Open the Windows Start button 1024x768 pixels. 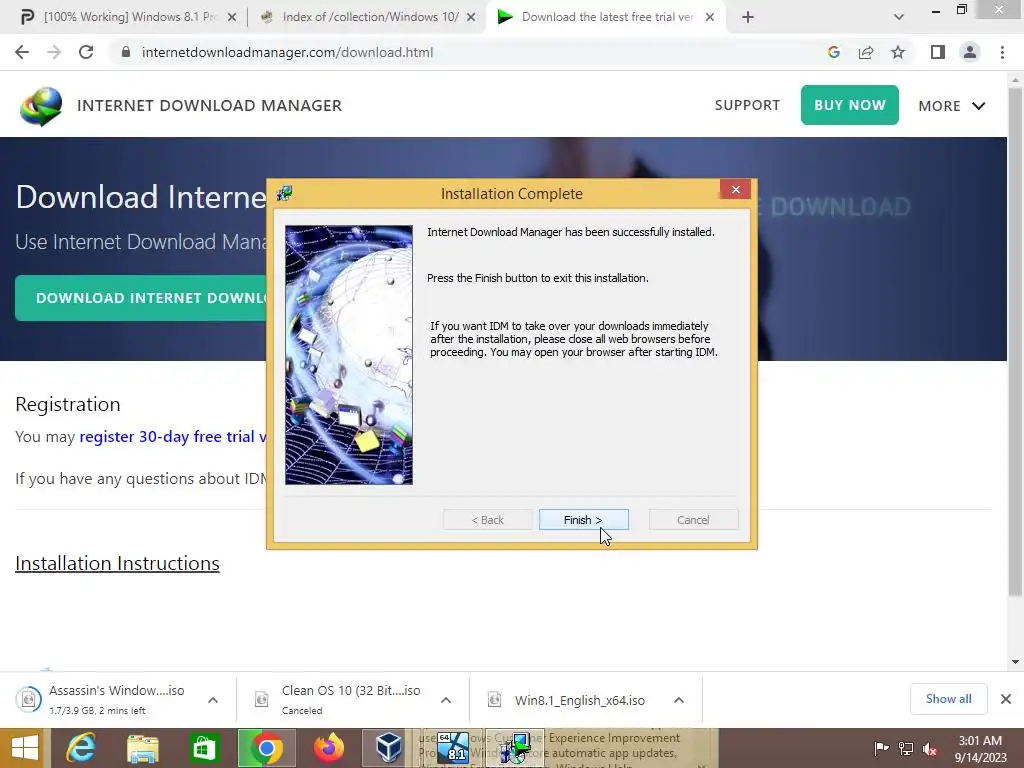(24, 748)
